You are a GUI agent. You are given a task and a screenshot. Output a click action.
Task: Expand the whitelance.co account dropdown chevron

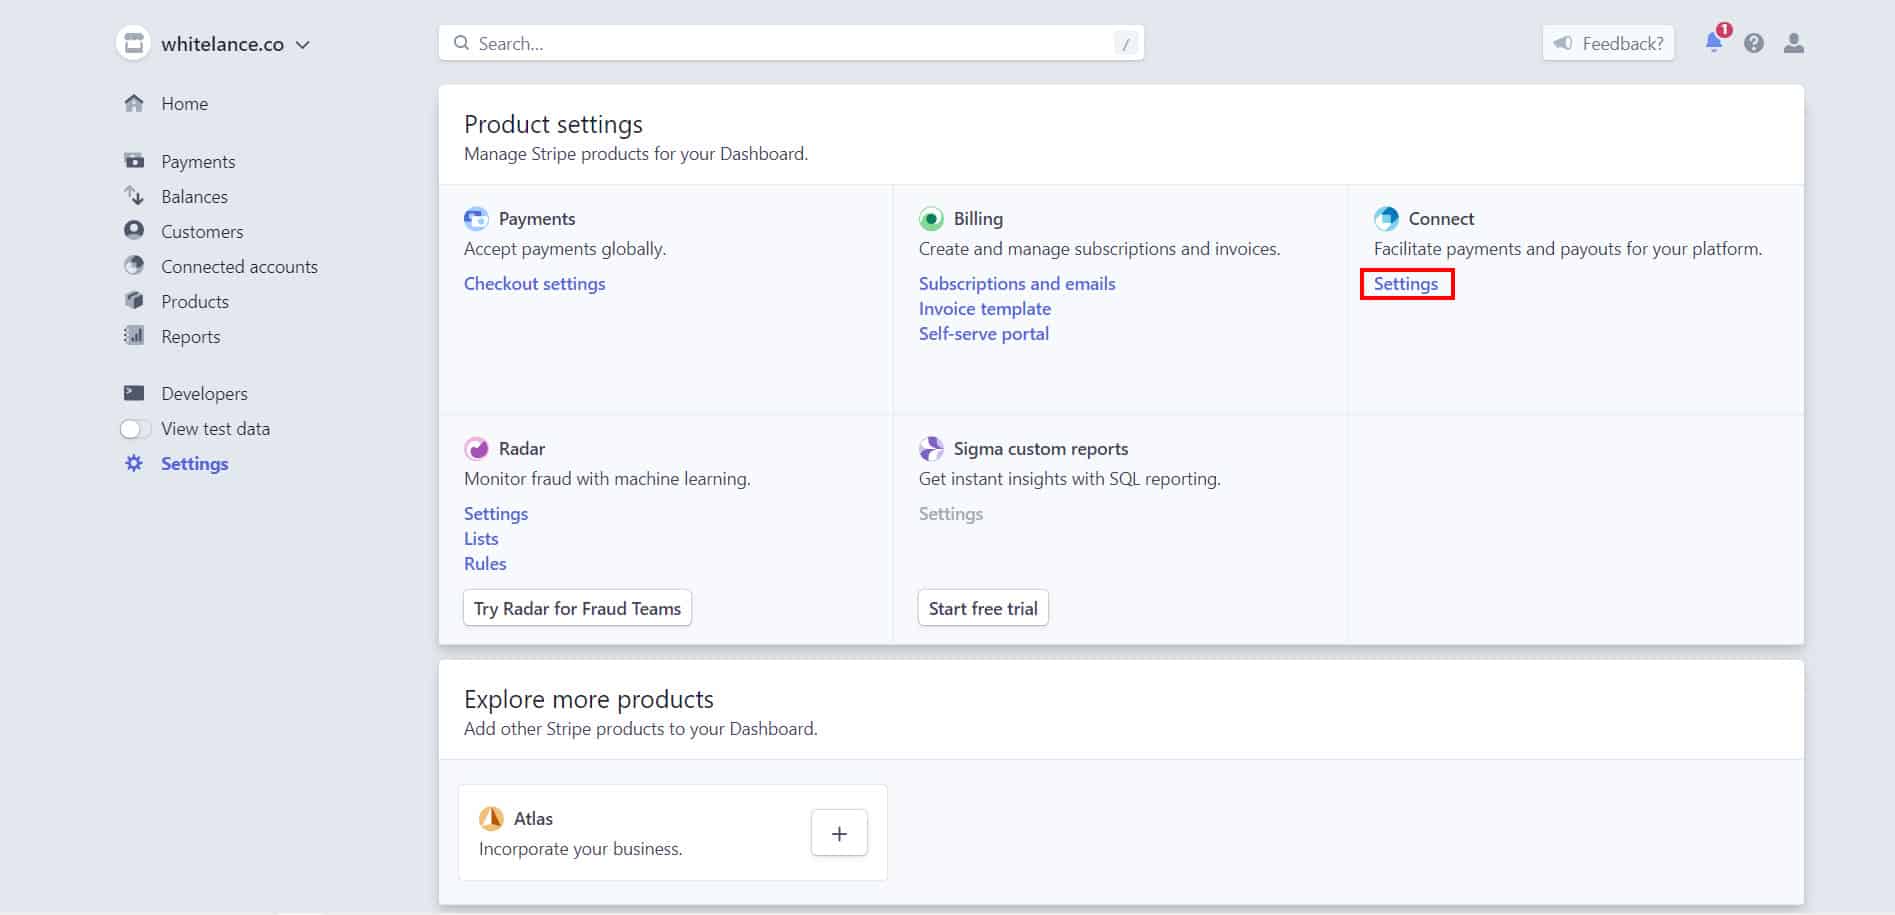click(303, 45)
